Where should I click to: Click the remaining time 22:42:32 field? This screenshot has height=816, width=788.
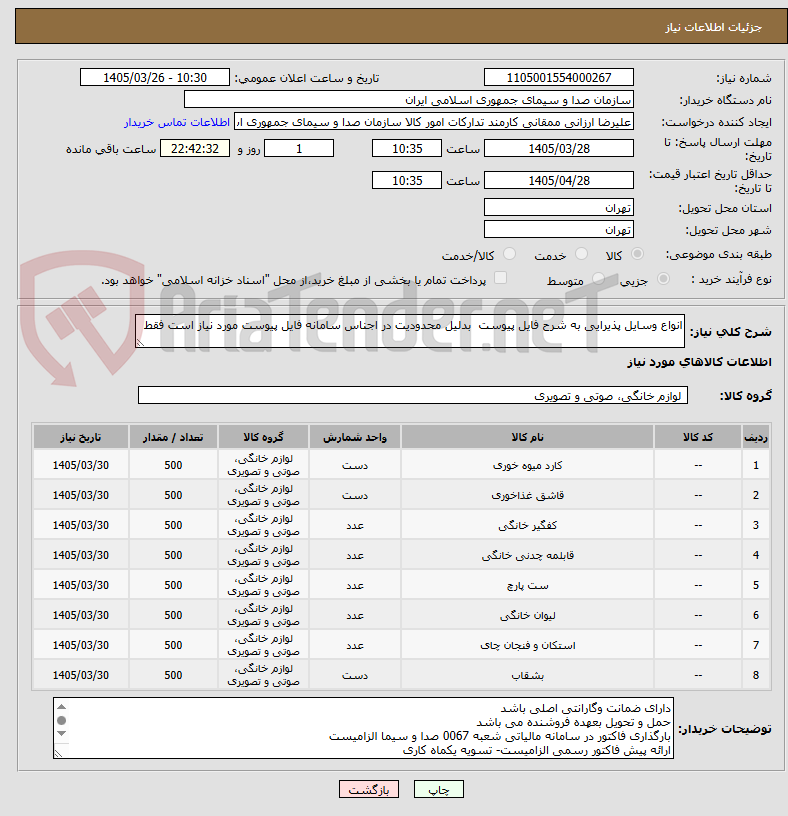(x=195, y=149)
